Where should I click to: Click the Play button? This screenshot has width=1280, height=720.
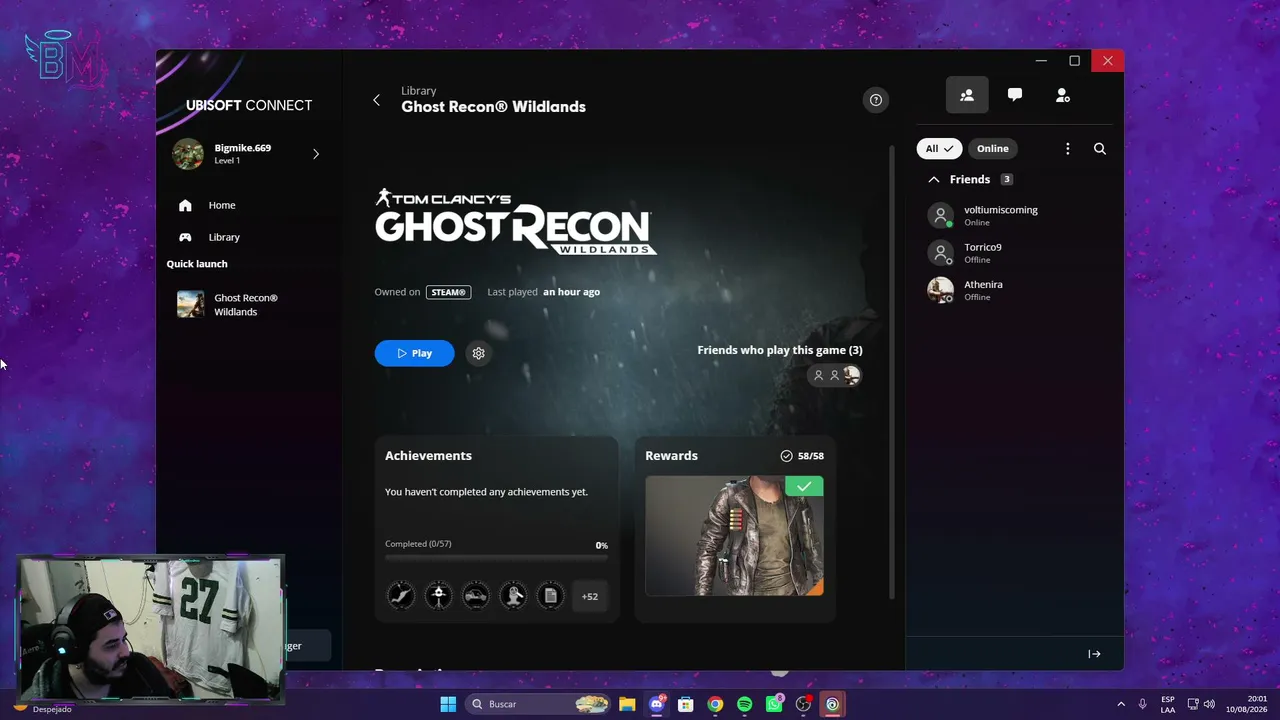(x=414, y=353)
